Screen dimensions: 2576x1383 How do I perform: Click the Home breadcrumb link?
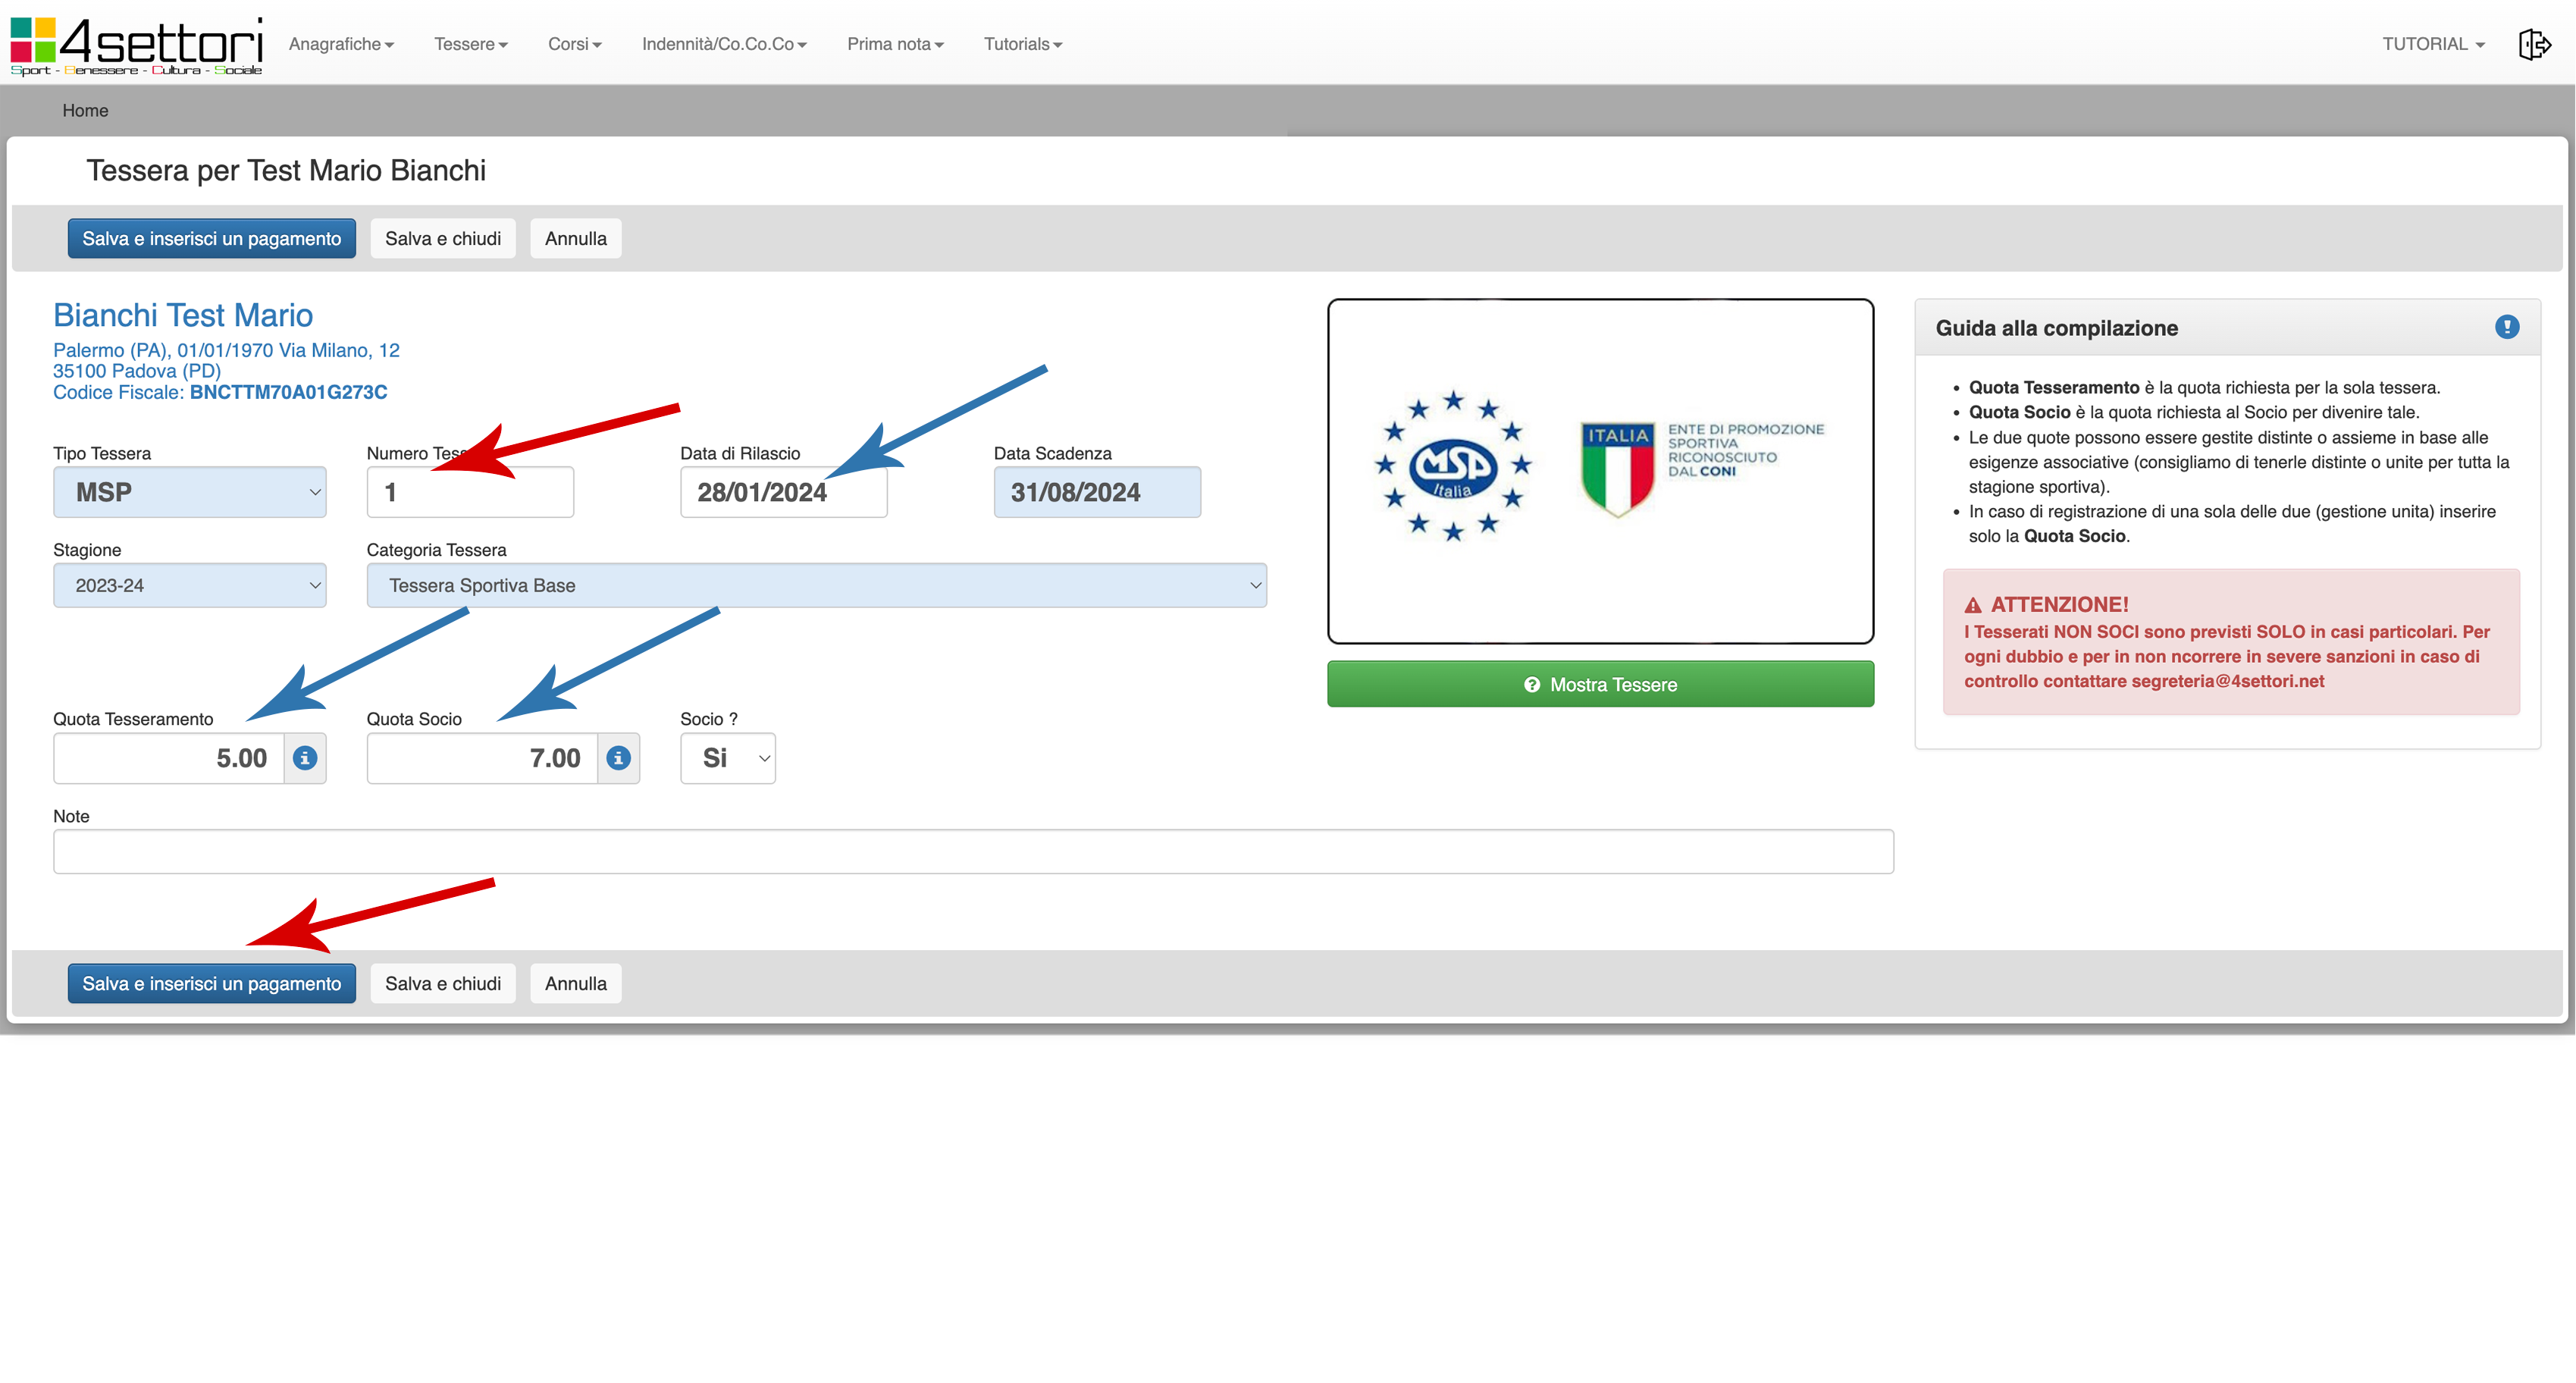(x=85, y=110)
